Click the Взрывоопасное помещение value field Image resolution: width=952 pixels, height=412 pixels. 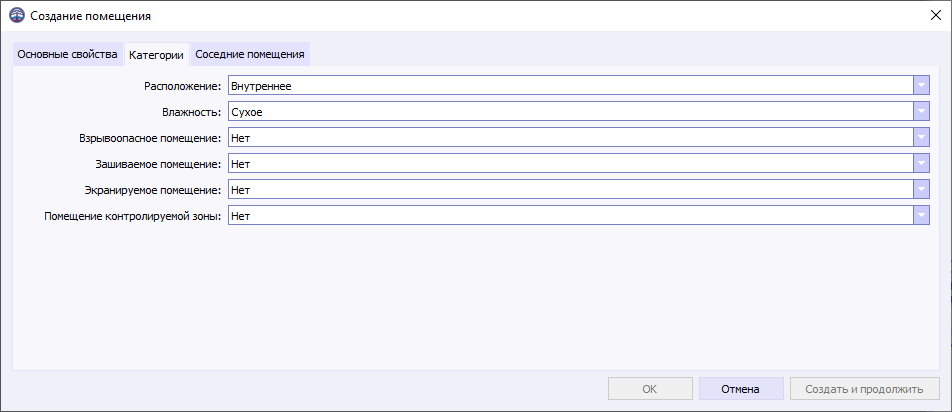click(x=570, y=138)
